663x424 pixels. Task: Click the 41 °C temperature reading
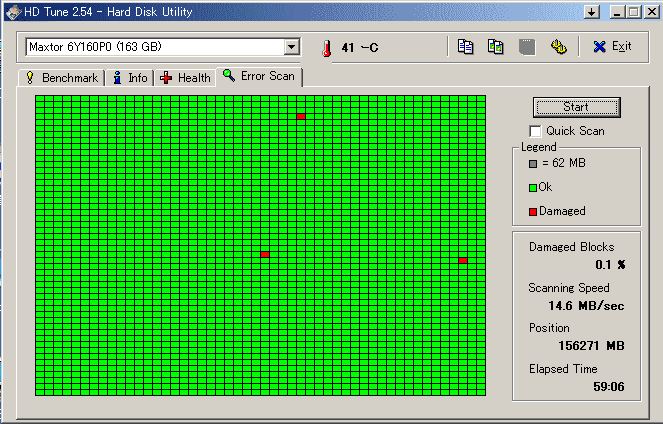click(x=360, y=48)
